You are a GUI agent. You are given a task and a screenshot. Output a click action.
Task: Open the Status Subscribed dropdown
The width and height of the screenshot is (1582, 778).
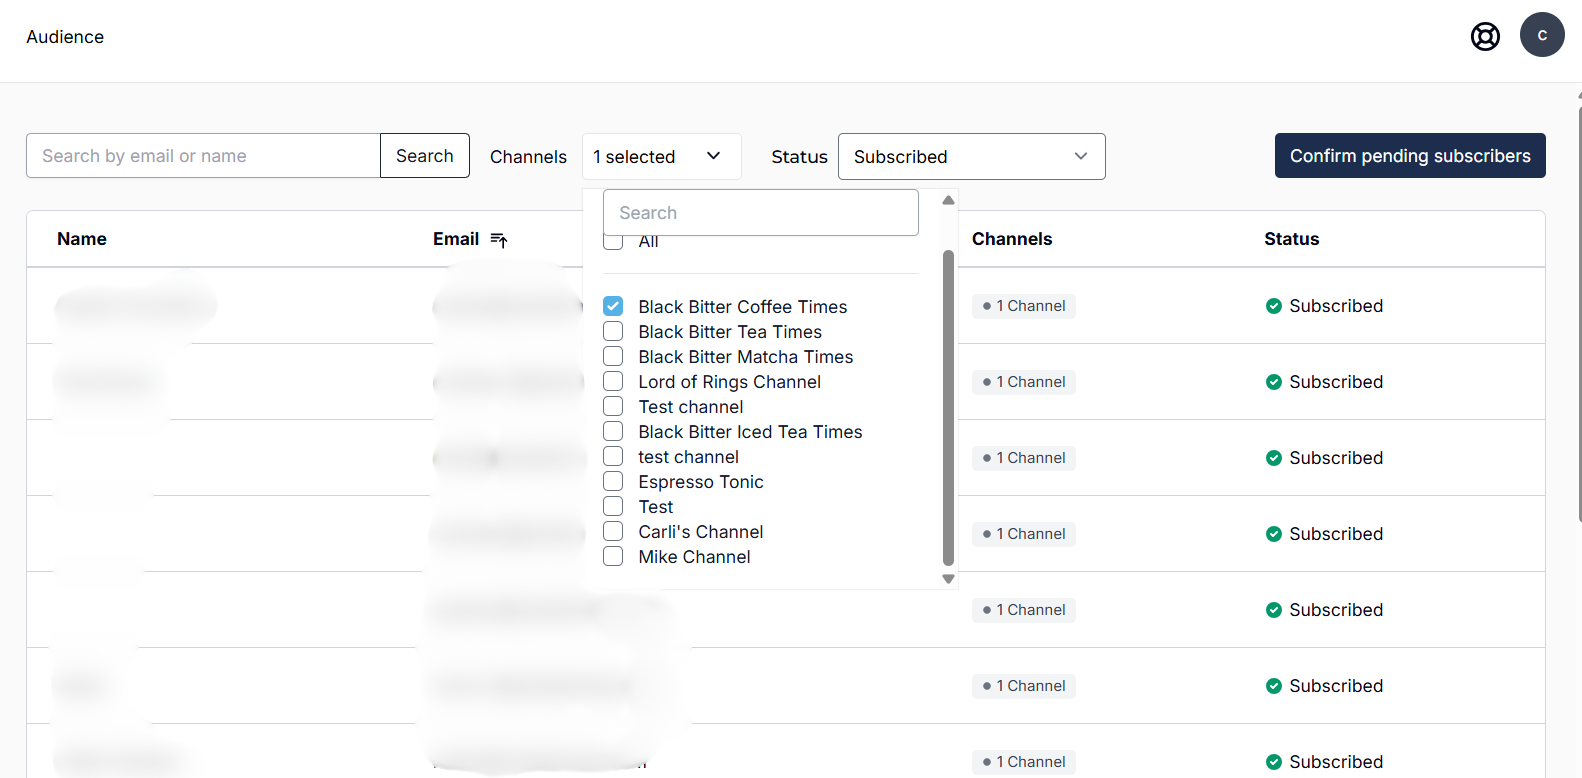(x=971, y=157)
